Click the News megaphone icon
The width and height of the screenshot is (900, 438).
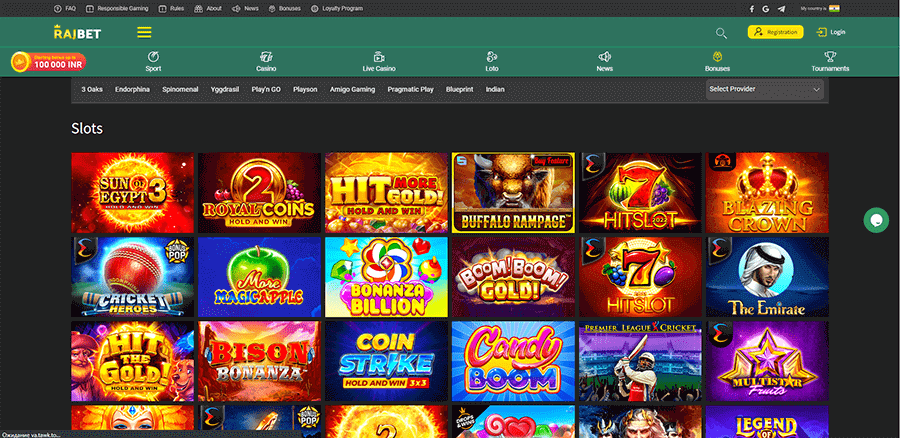pos(604,57)
